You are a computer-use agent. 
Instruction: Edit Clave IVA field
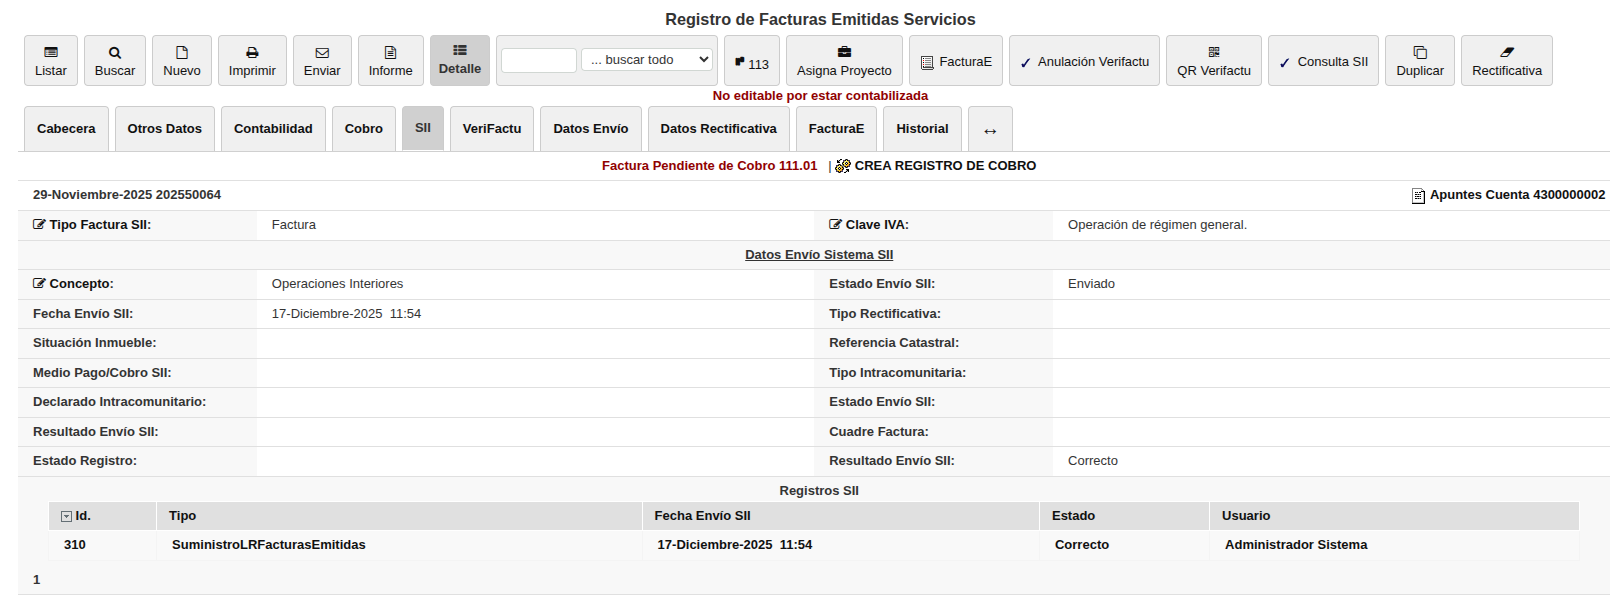[835, 225]
